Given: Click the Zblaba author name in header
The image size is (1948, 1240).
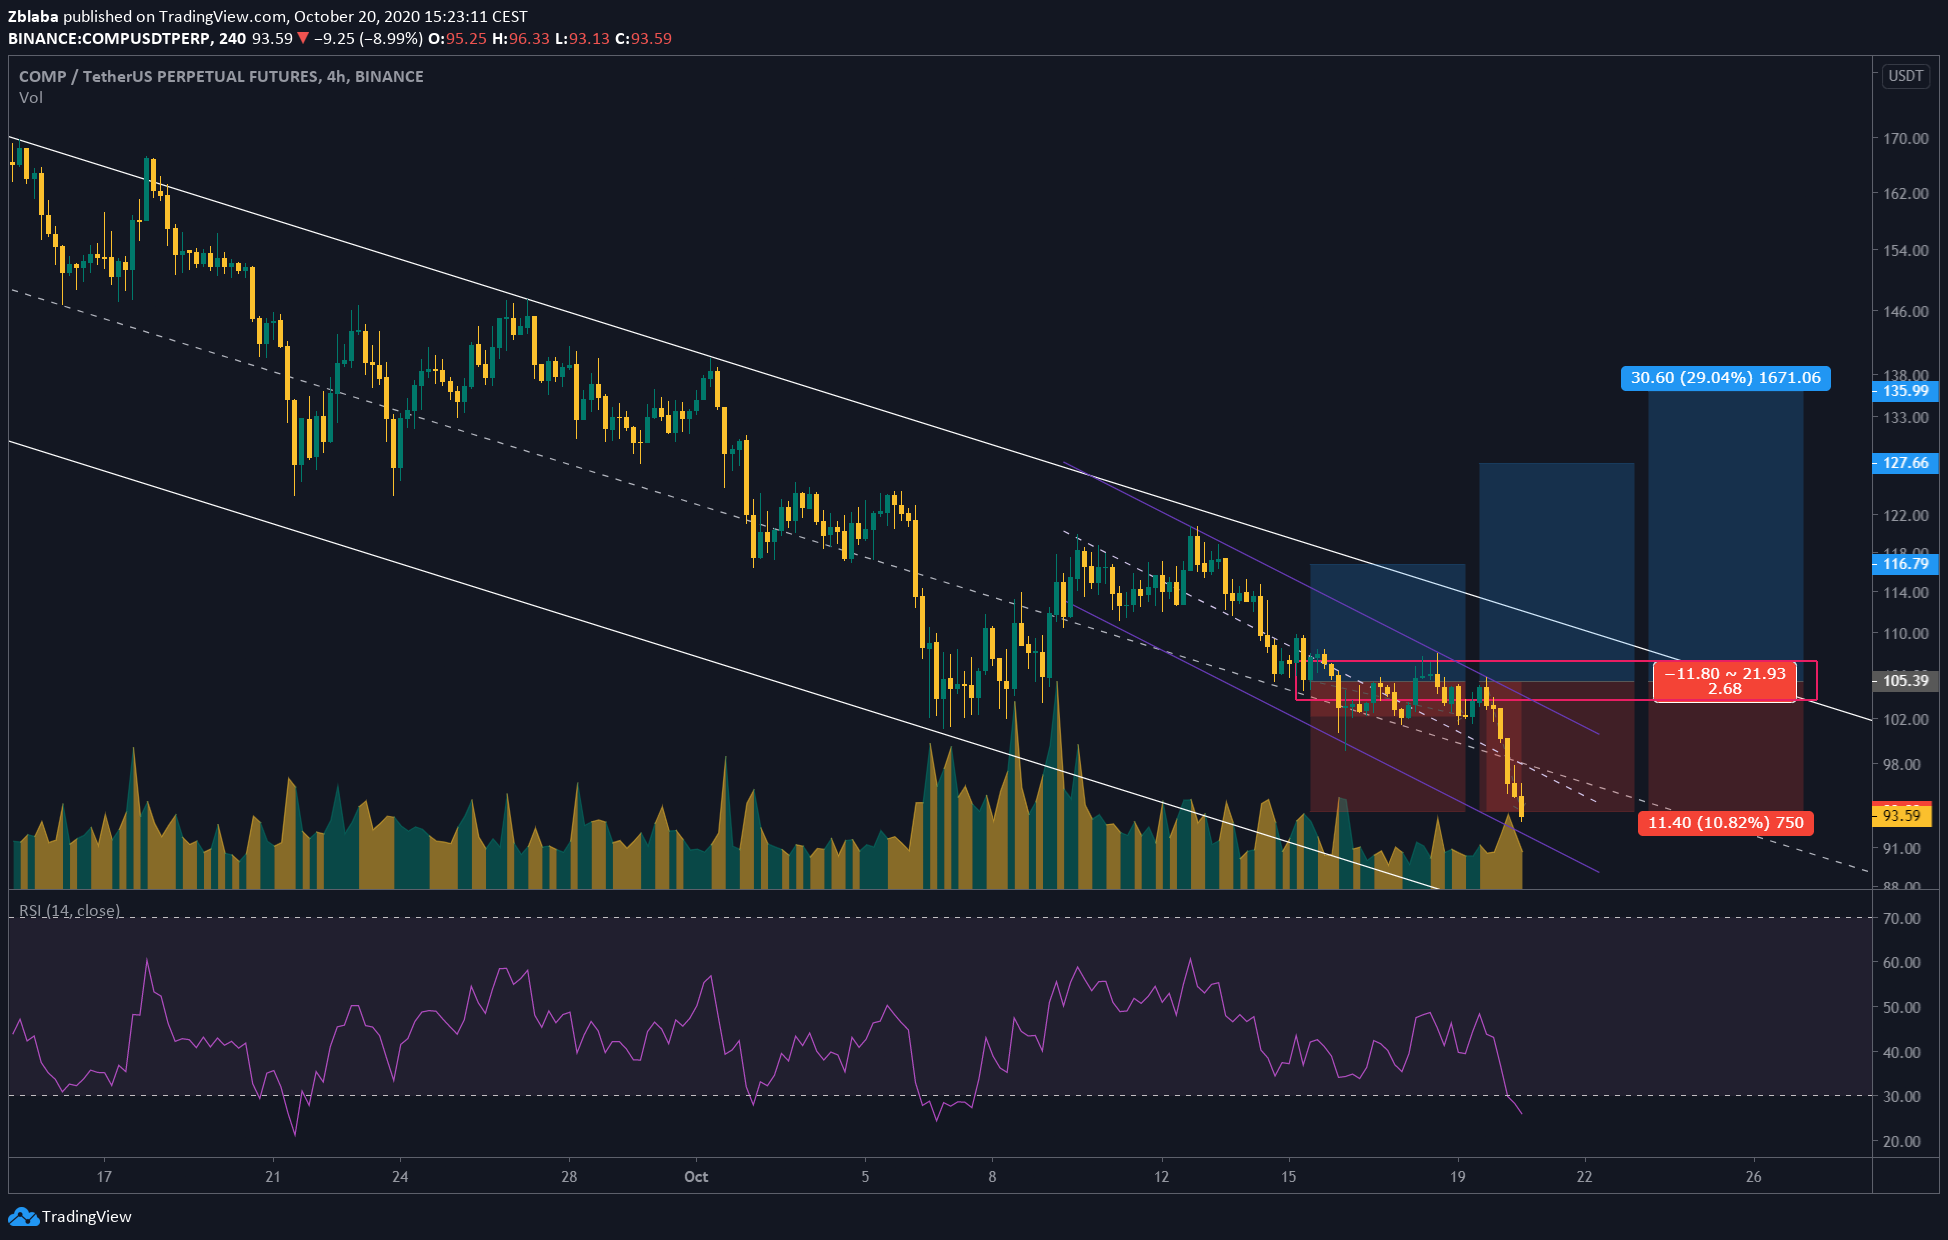Looking at the screenshot, I should tap(33, 17).
